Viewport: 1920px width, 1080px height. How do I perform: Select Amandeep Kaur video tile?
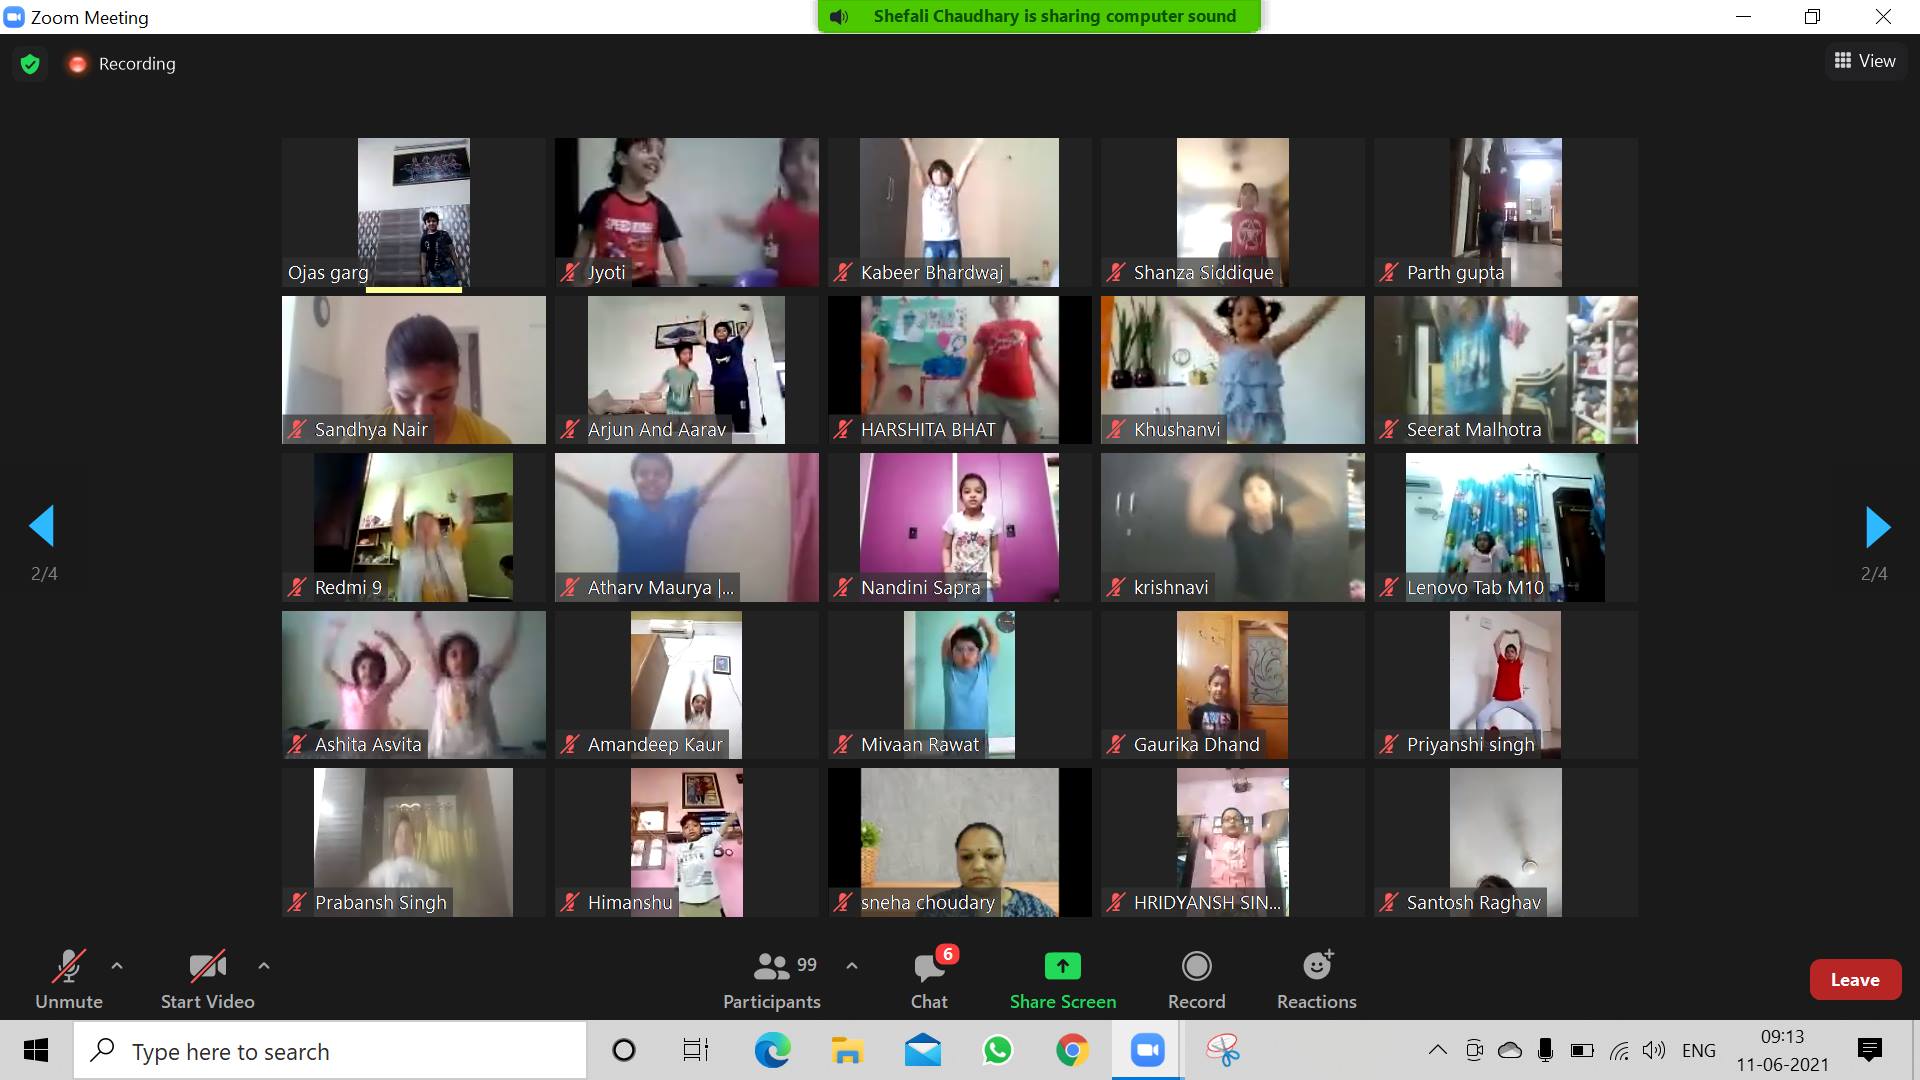687,685
